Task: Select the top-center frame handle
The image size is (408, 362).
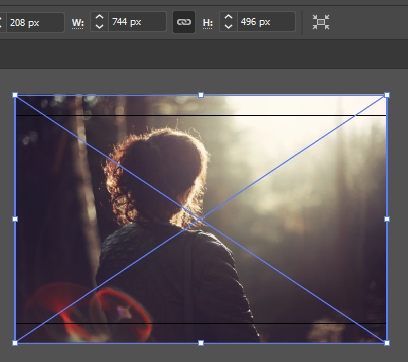Action: 201,95
